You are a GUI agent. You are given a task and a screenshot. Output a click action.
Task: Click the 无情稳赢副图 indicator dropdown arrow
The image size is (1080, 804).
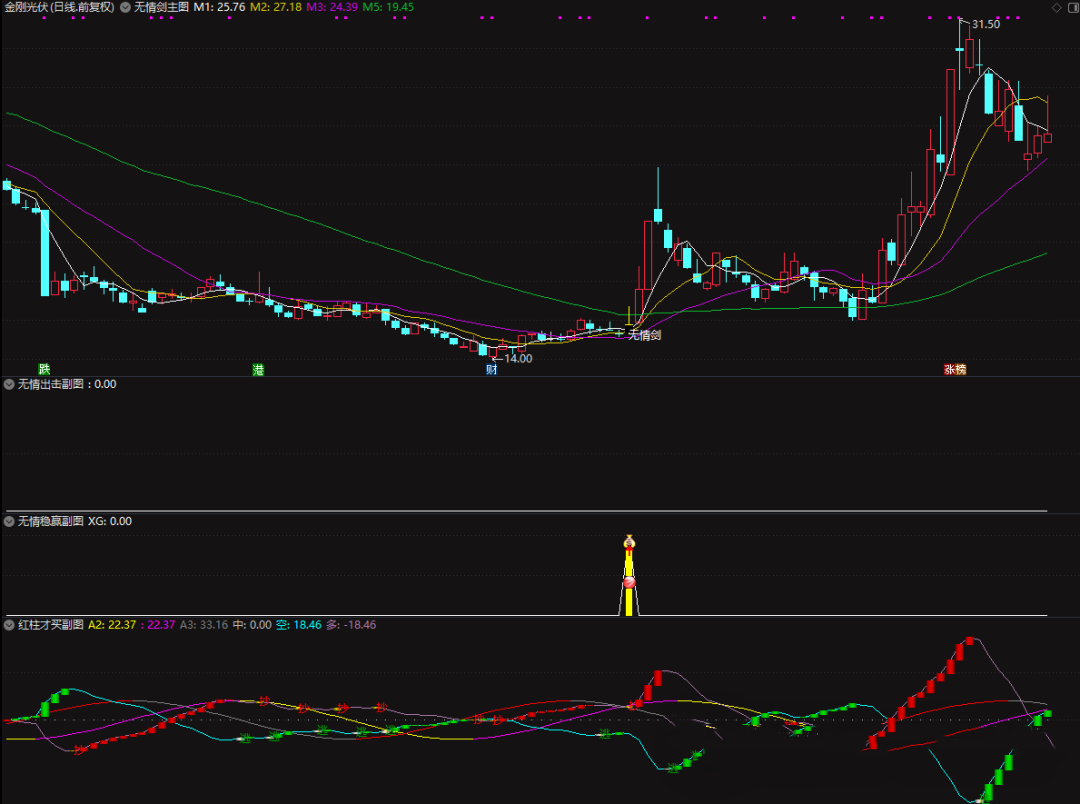pos(10,521)
